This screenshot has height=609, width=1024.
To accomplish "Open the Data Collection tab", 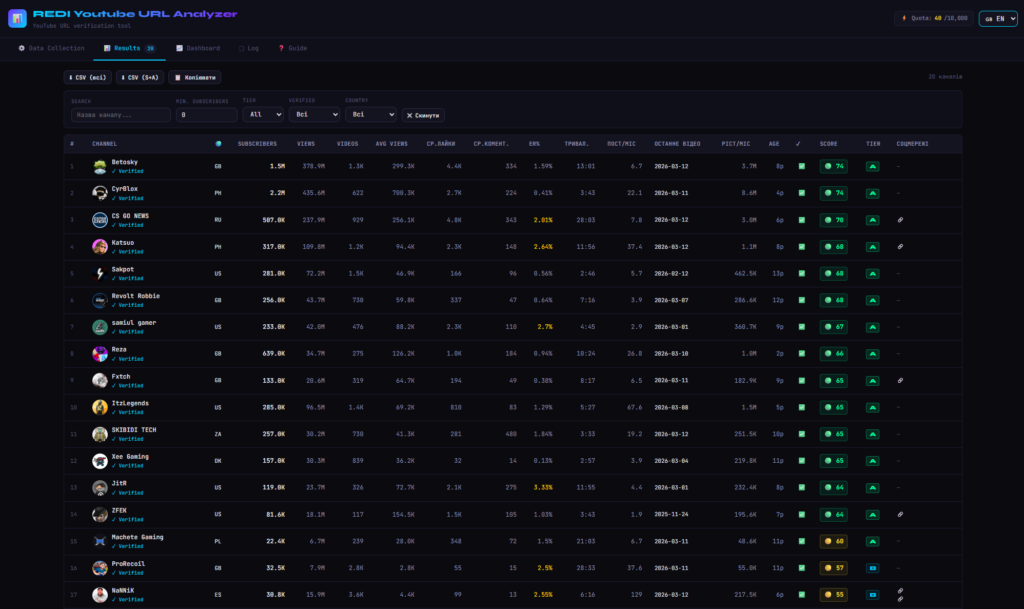I will [x=52, y=48].
